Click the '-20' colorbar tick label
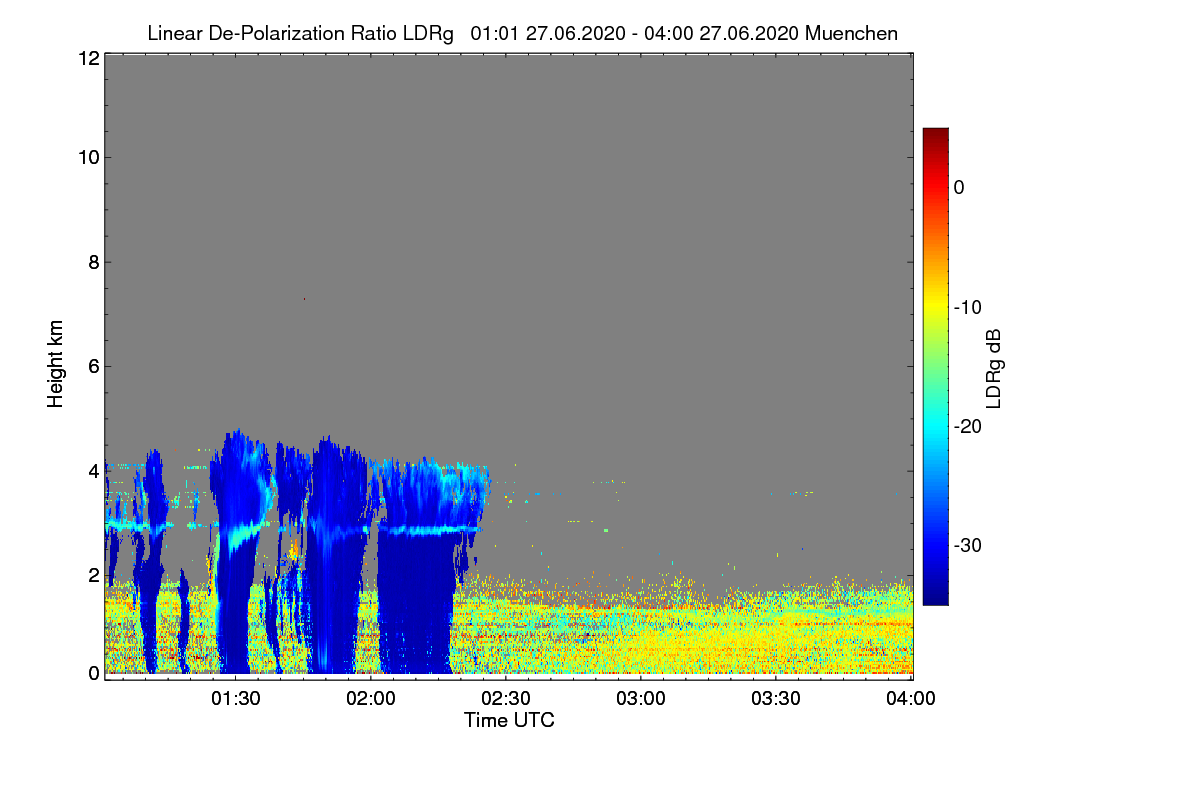1200x800 pixels. click(967, 426)
